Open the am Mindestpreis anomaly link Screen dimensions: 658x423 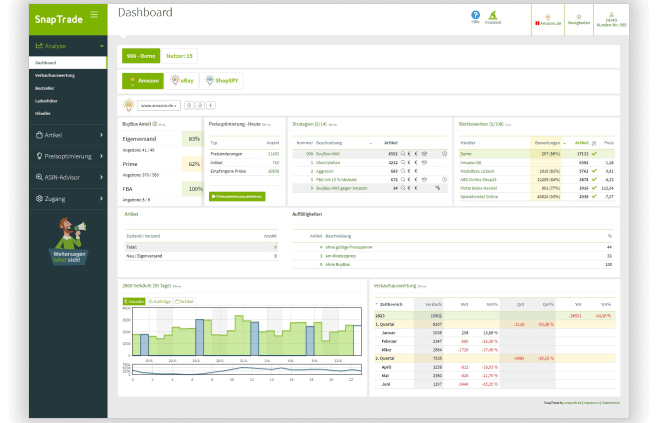(341, 256)
